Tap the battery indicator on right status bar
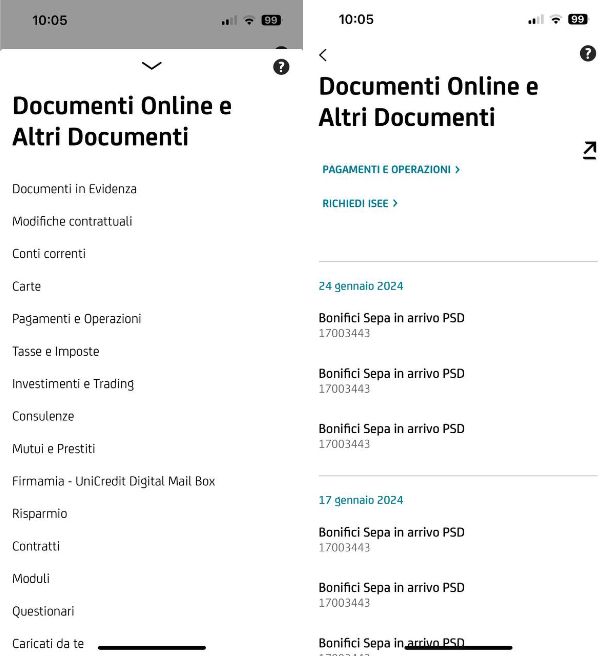The width and height of the screenshot is (610, 657). coord(578,19)
